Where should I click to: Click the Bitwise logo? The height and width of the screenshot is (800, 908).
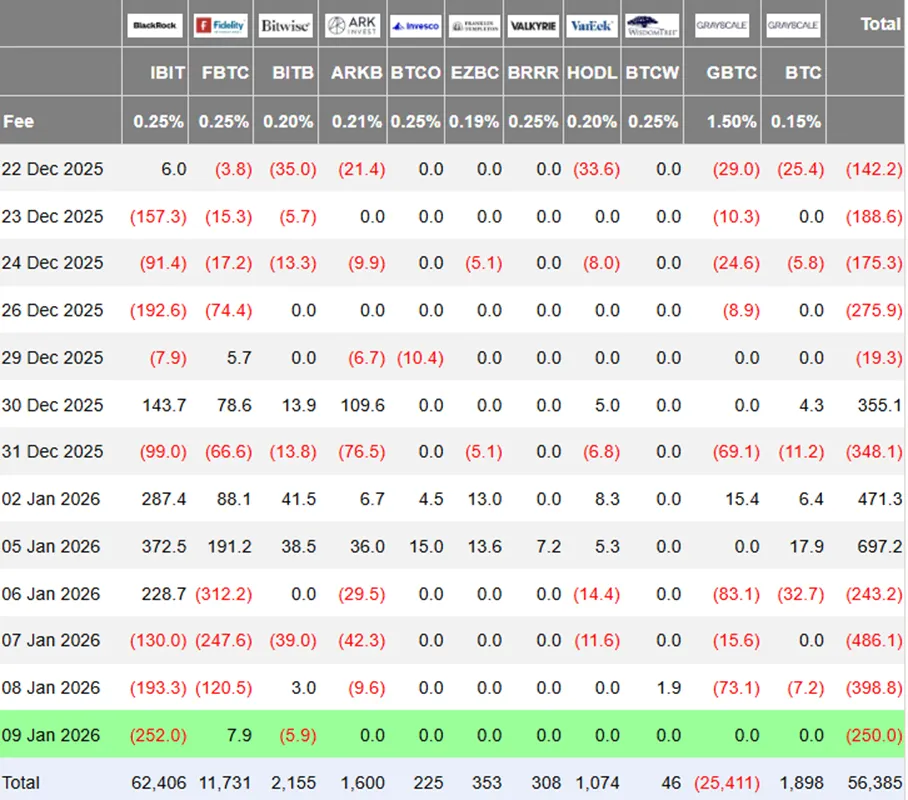(285, 26)
